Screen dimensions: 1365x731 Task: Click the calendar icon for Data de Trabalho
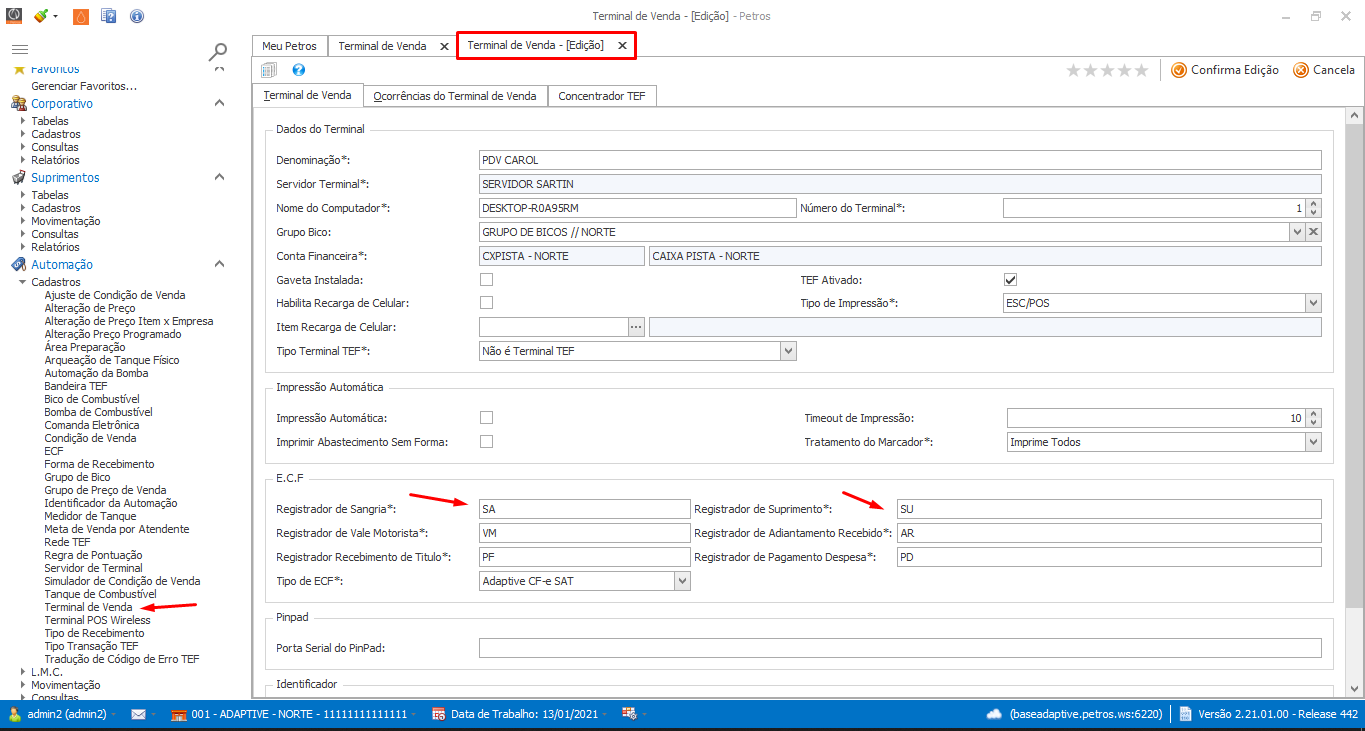[x=438, y=714]
